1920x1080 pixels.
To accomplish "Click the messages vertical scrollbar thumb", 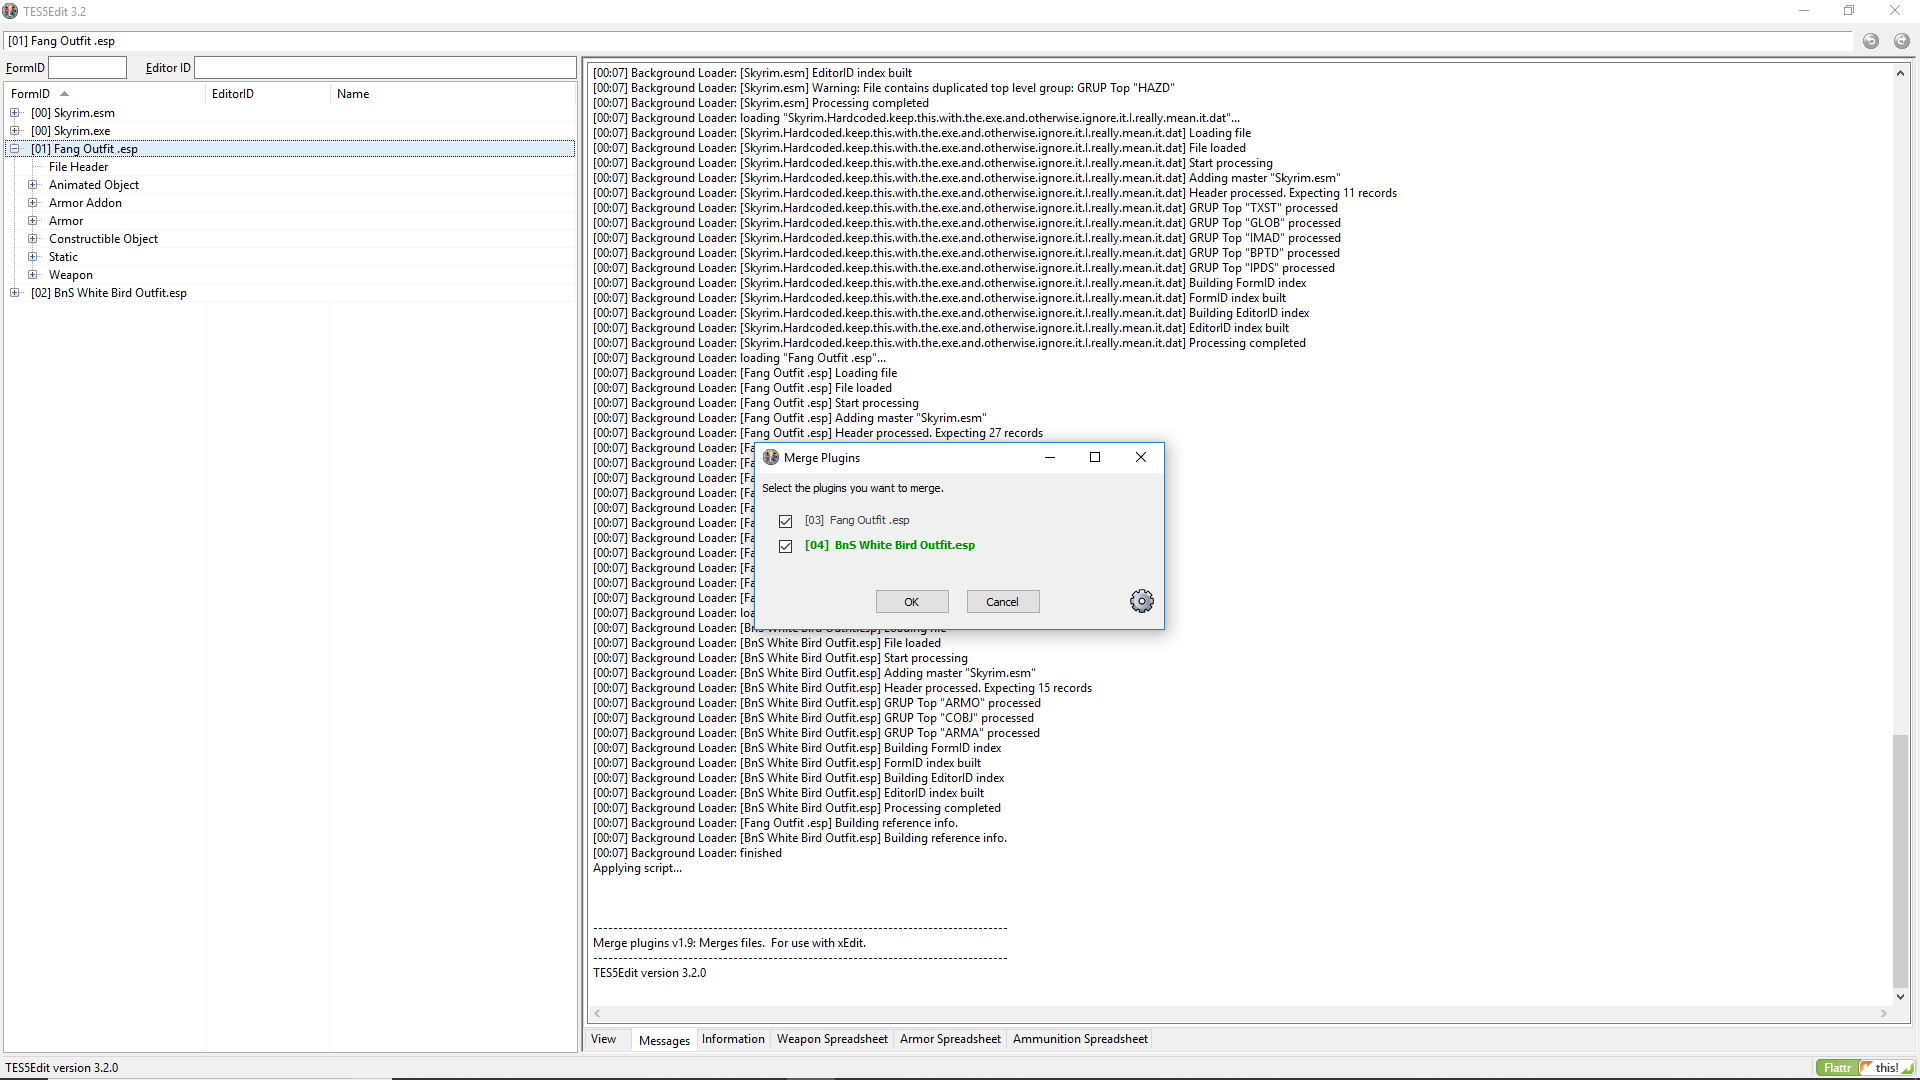I will (x=1900, y=861).
